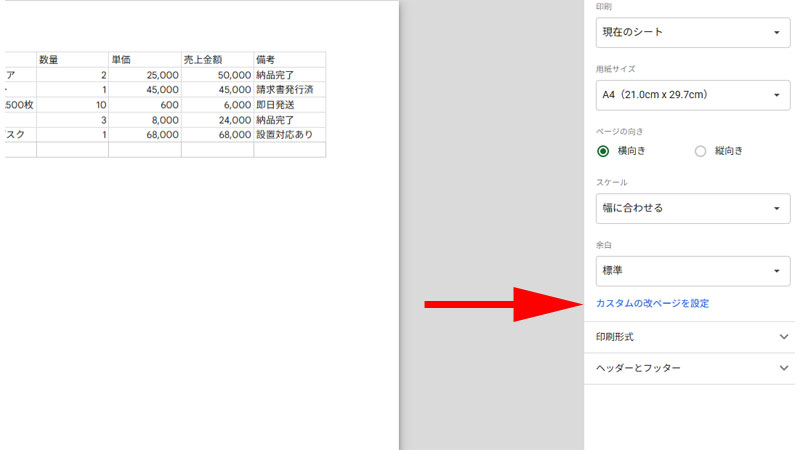Select the 横向き landscape radio button
Viewport: 800px width, 450px height.
pos(603,151)
